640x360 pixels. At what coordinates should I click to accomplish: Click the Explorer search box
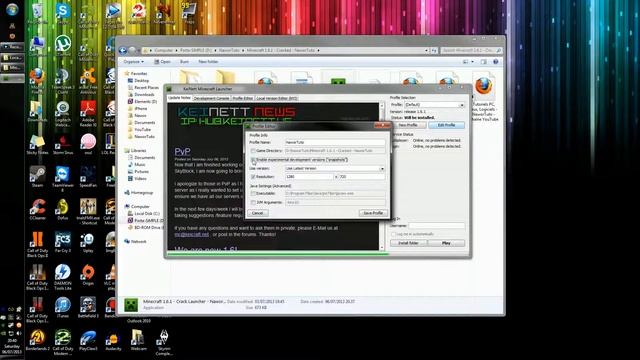[471, 50]
